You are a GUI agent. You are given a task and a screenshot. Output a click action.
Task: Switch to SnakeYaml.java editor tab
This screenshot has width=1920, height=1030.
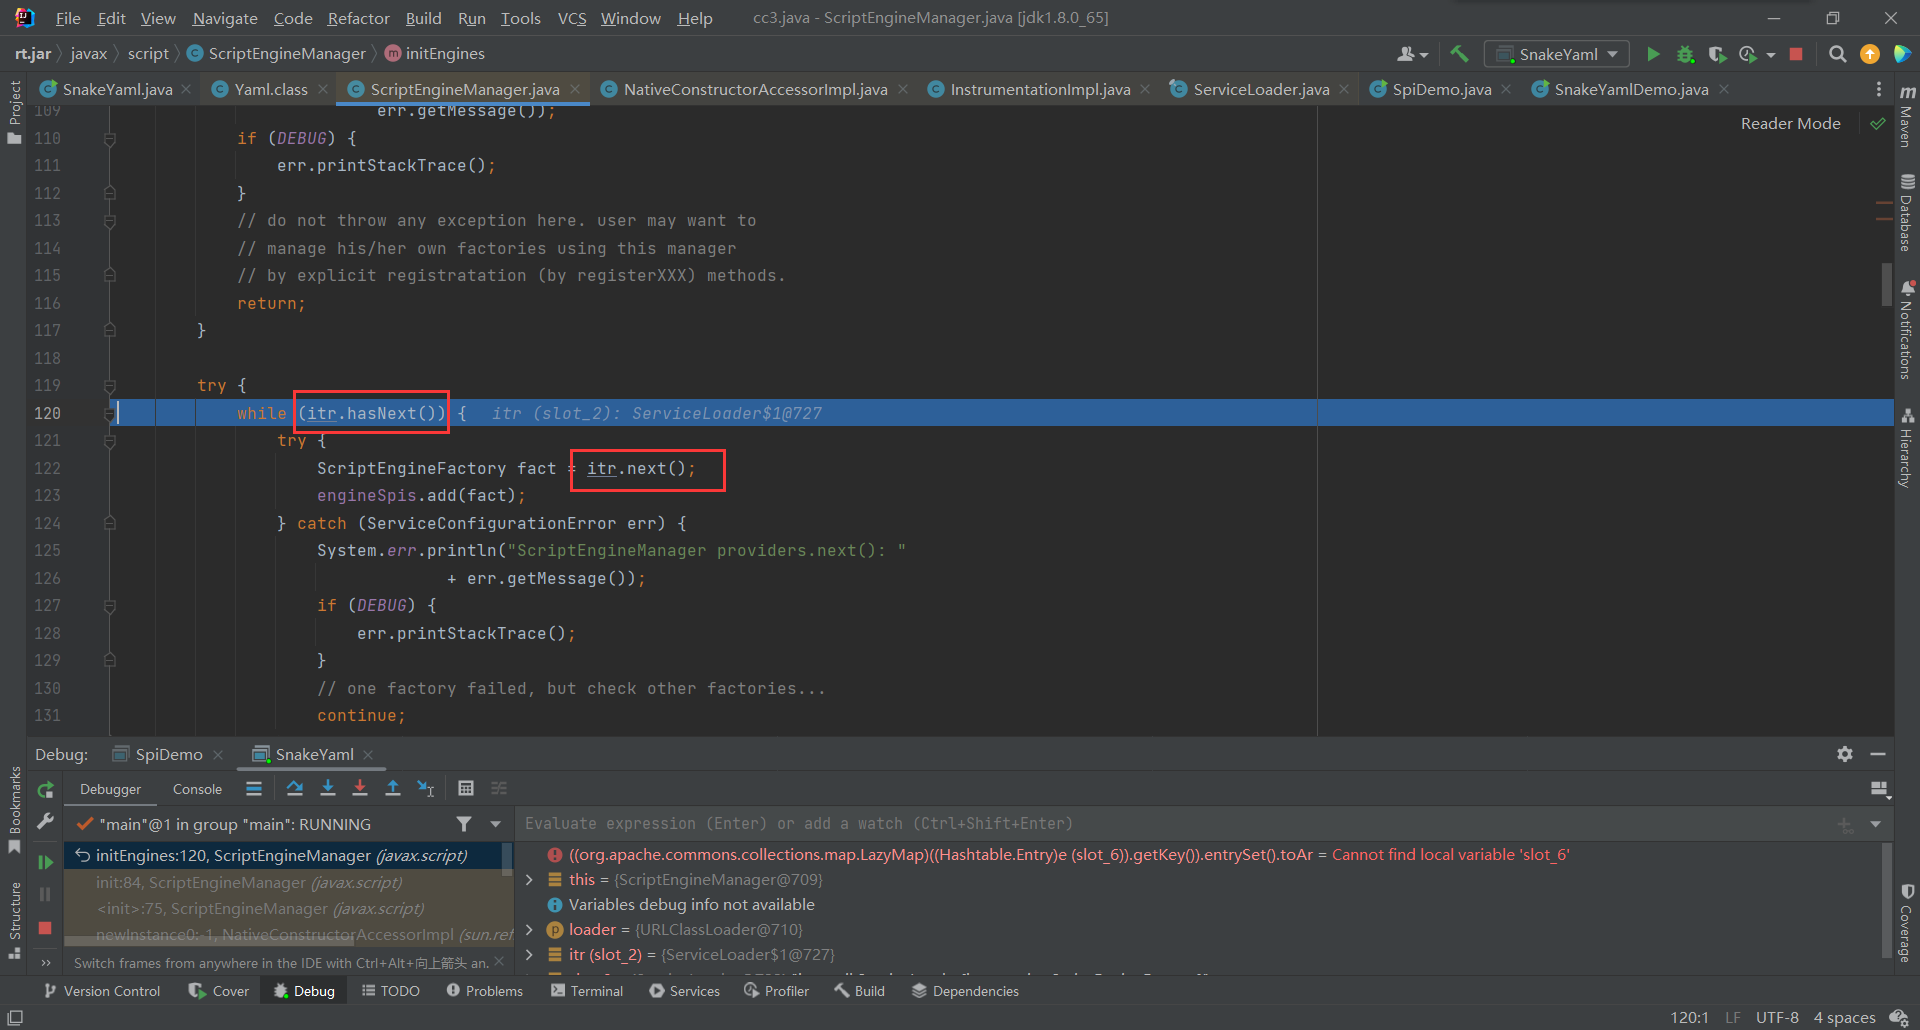116,89
